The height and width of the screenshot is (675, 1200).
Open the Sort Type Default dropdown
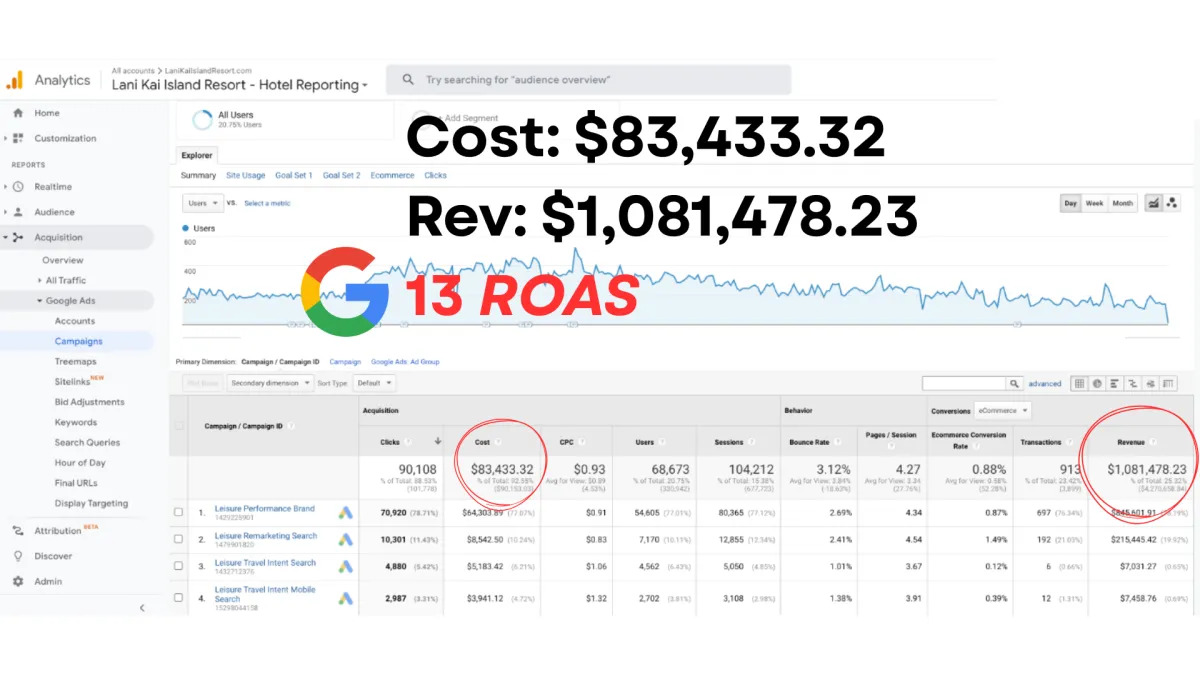coord(375,383)
